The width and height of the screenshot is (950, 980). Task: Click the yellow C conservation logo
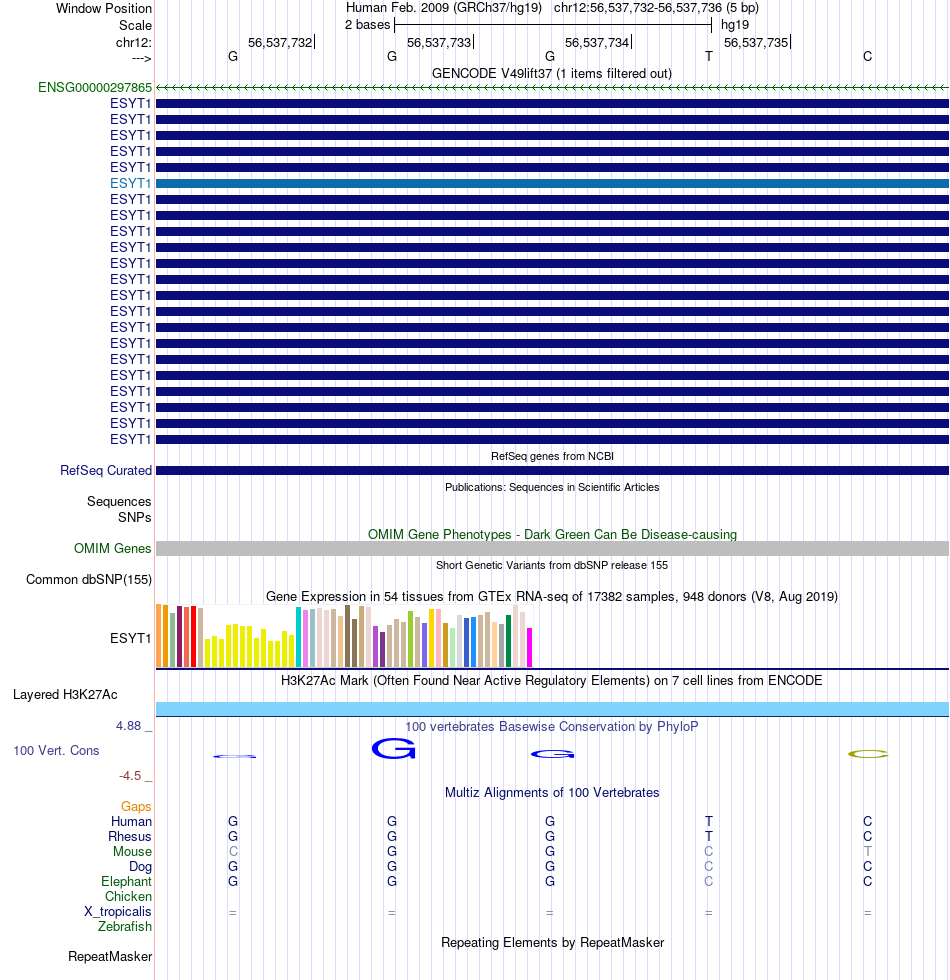tap(868, 754)
